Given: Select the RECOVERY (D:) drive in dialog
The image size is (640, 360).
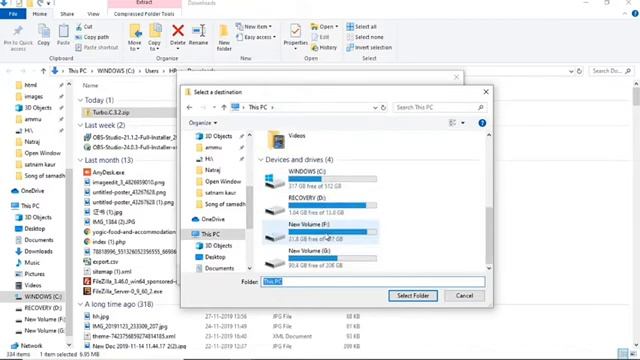Looking at the screenshot, I should point(320,205).
